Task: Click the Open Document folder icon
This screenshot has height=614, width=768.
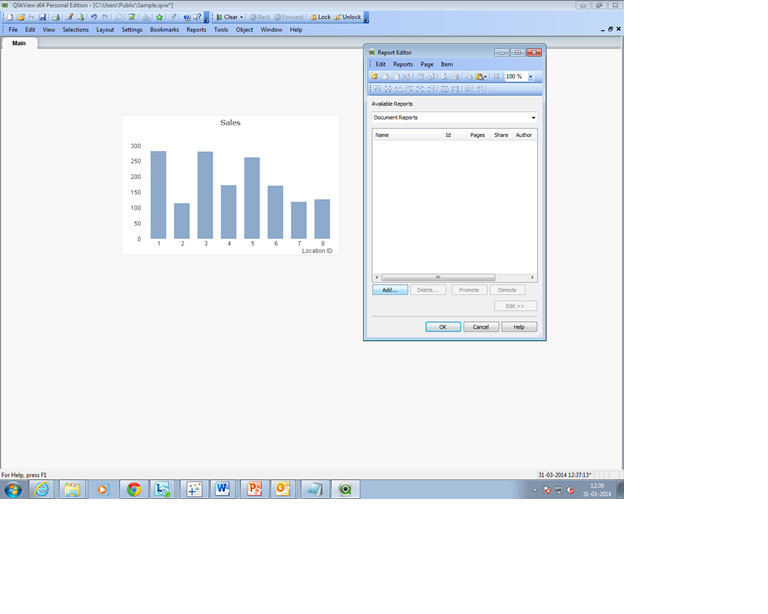Action: (21, 17)
